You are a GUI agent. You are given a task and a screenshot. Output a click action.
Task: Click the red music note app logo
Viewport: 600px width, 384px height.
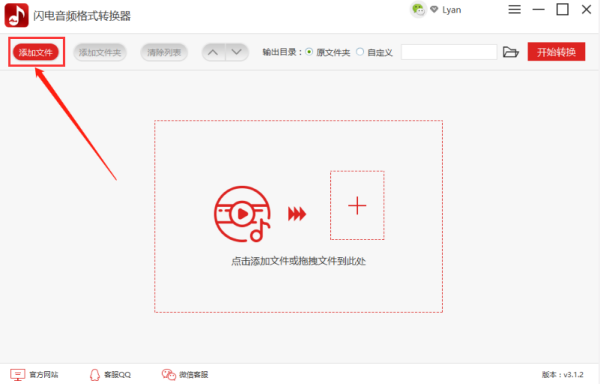click(16, 15)
